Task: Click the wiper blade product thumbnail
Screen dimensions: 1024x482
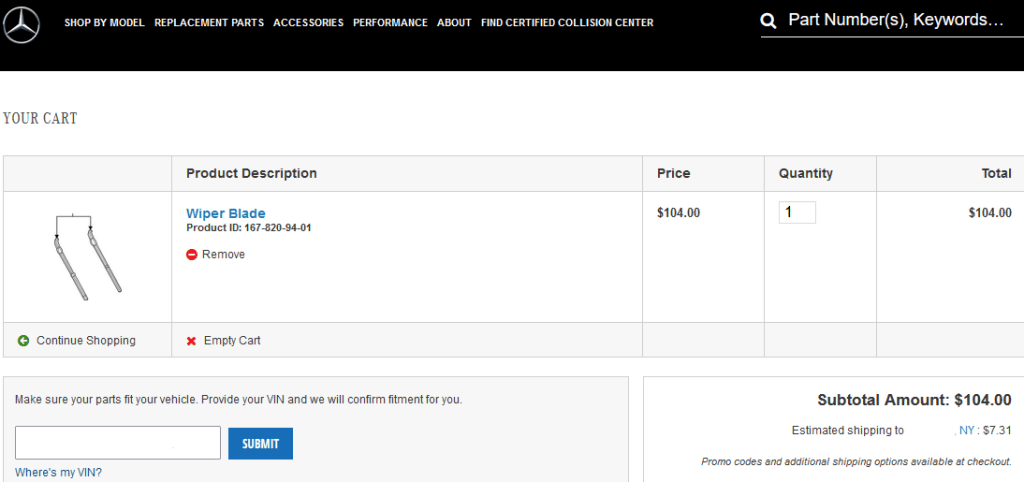Action: [x=87, y=256]
